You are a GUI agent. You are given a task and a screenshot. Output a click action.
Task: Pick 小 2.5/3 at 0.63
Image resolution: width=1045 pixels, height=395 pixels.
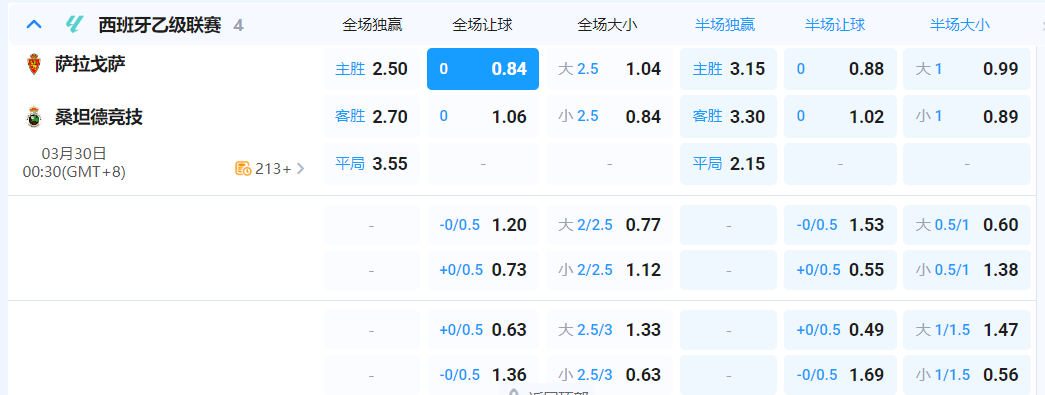pyautogui.click(x=610, y=375)
